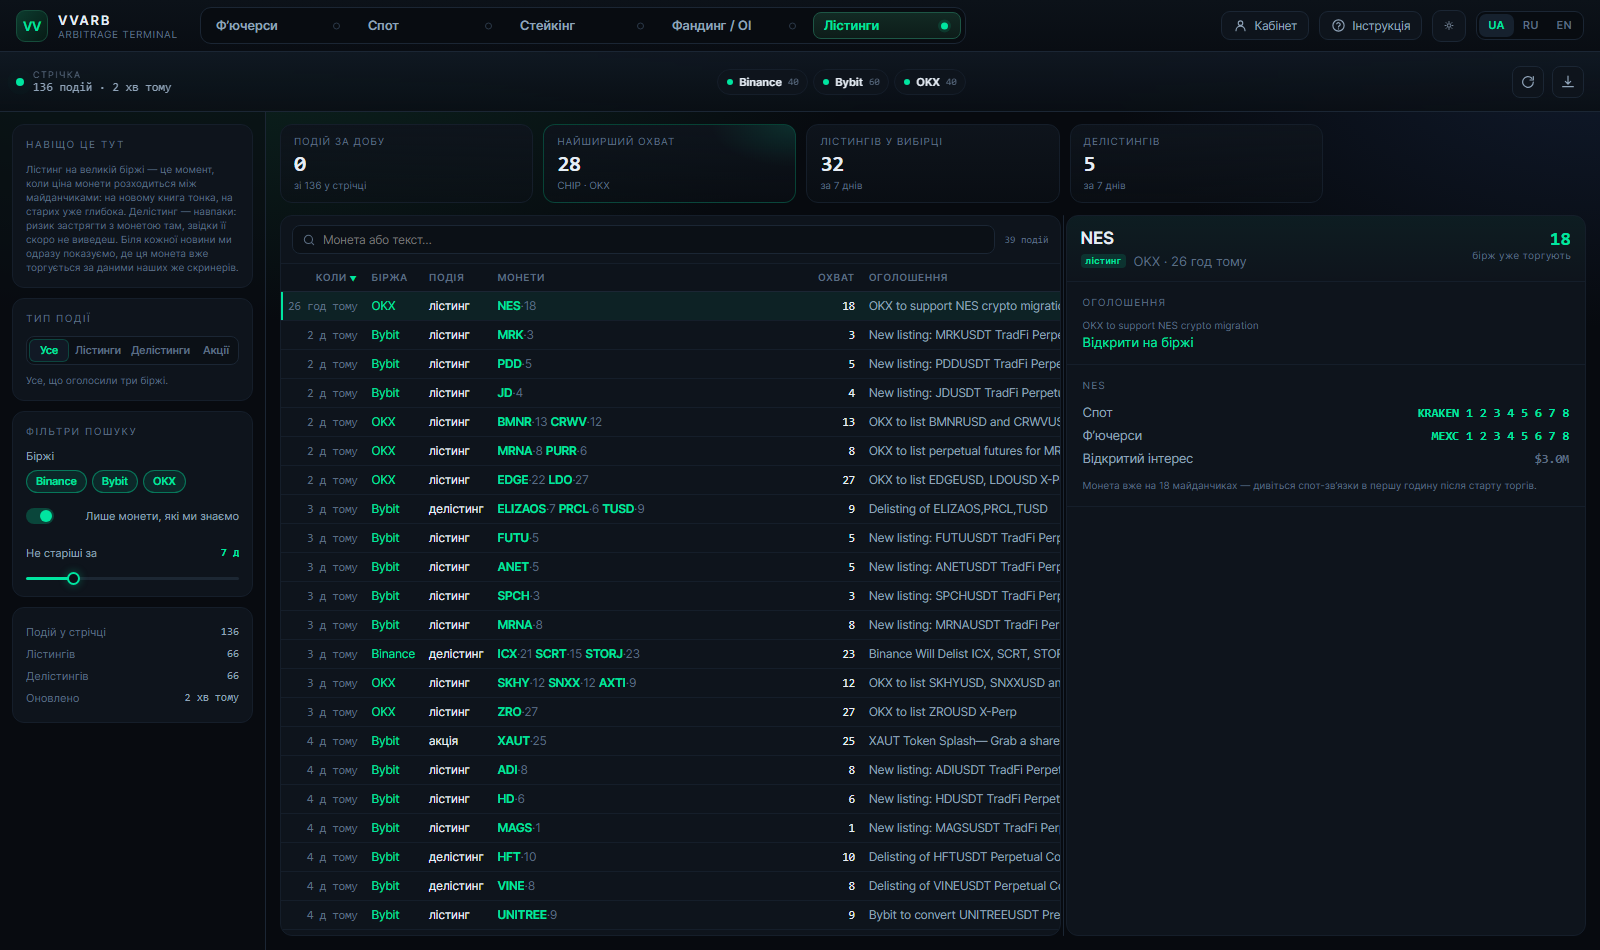Switch language to UA
1600x950 pixels.
coord(1496,26)
